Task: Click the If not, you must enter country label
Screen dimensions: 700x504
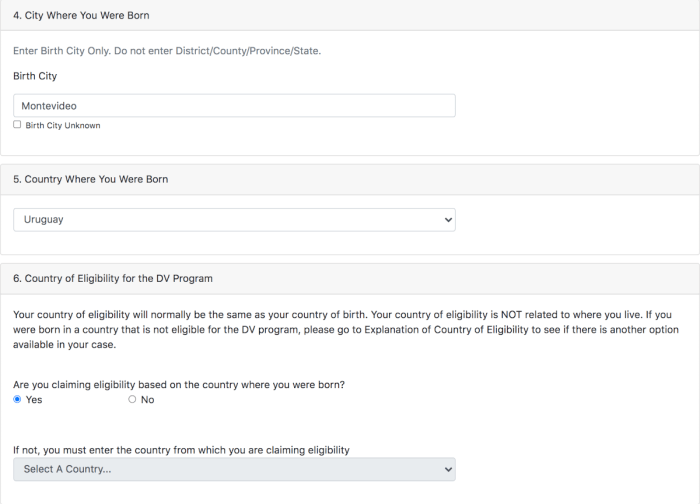Action: click(181, 450)
